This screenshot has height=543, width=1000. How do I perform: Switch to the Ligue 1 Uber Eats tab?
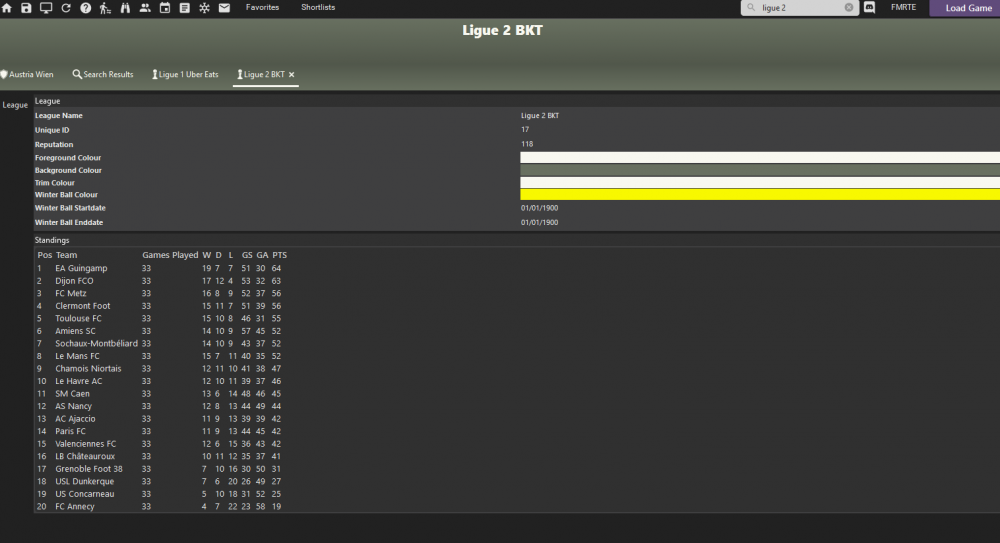(185, 75)
